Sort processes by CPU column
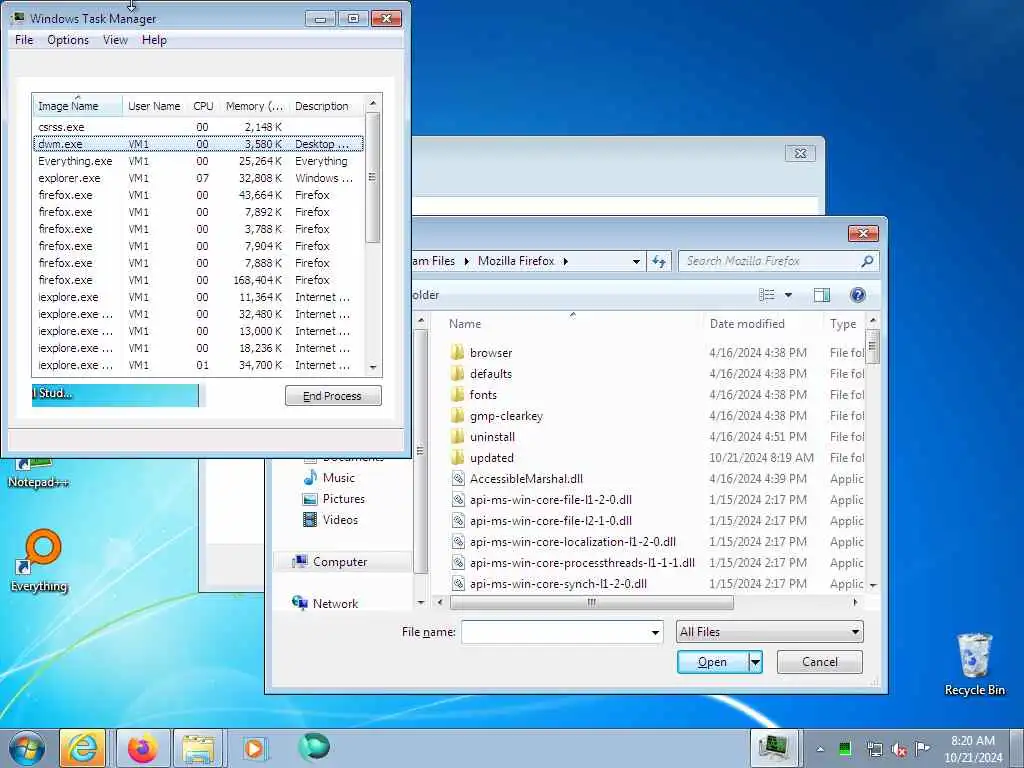 (x=203, y=106)
